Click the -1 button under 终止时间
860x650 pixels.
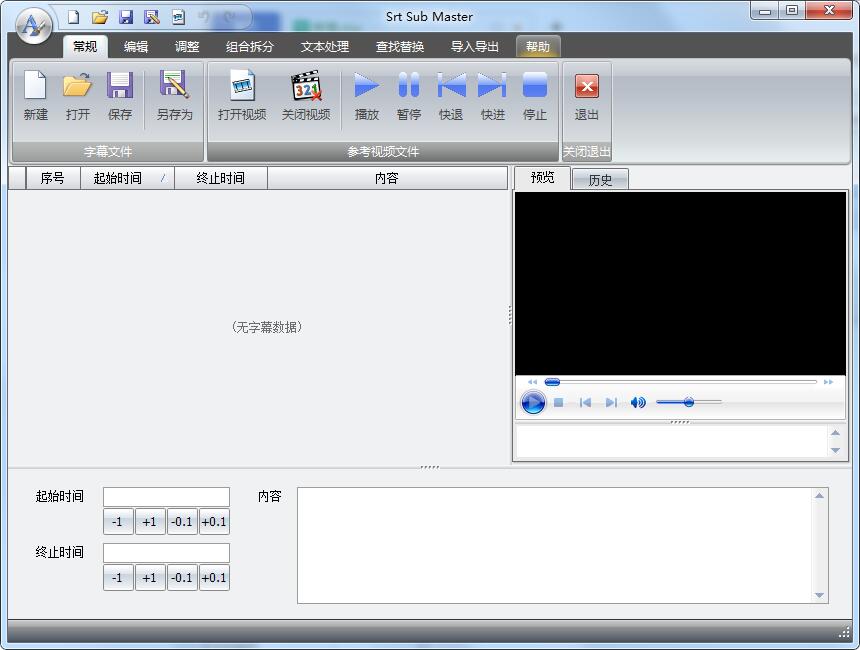tap(118, 578)
